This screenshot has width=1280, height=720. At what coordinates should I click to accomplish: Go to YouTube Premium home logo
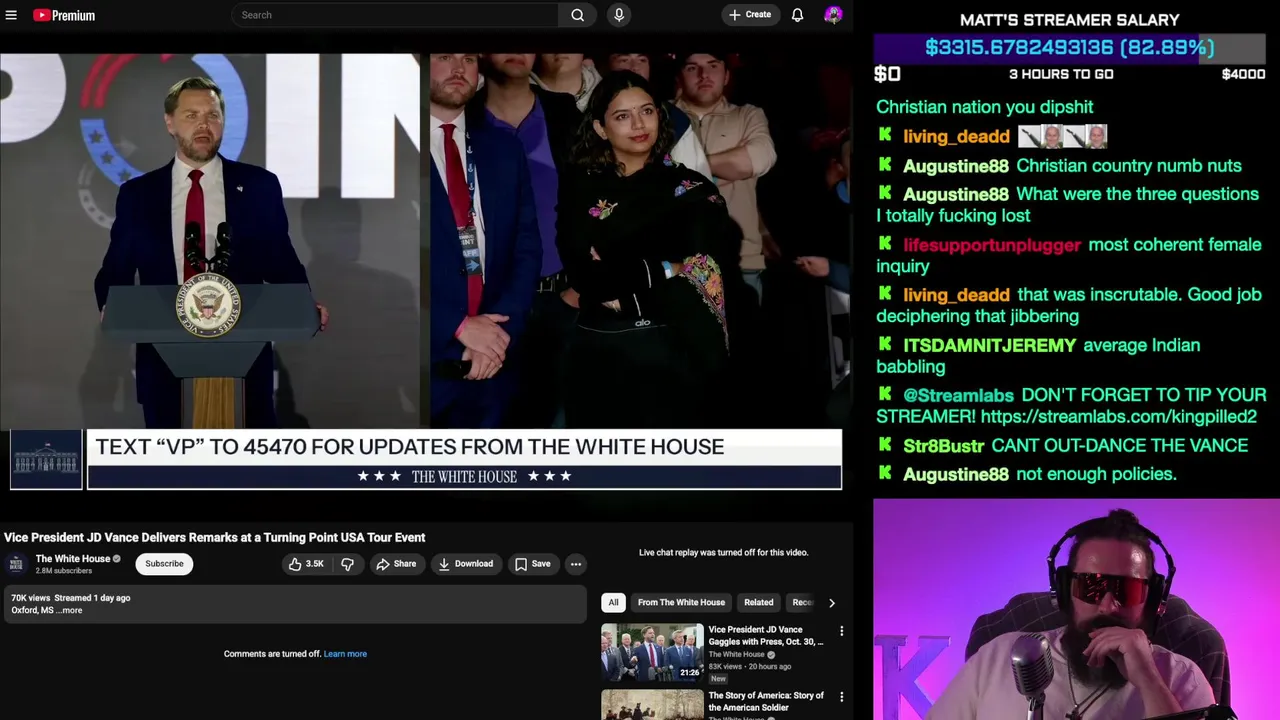[x=64, y=15]
